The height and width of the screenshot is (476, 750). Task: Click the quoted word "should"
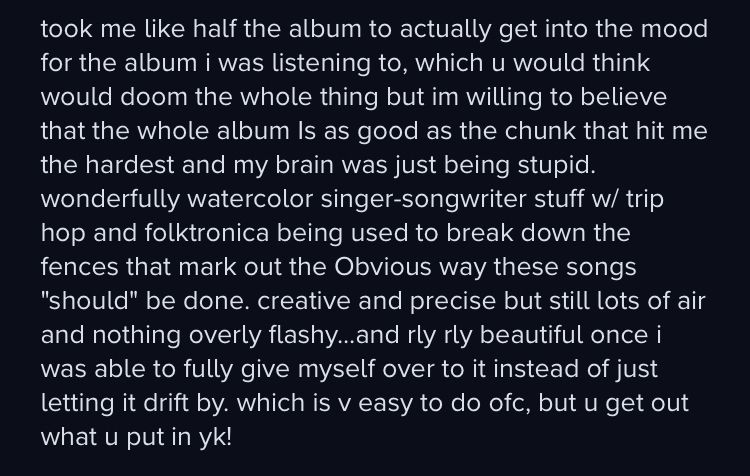coord(89,300)
